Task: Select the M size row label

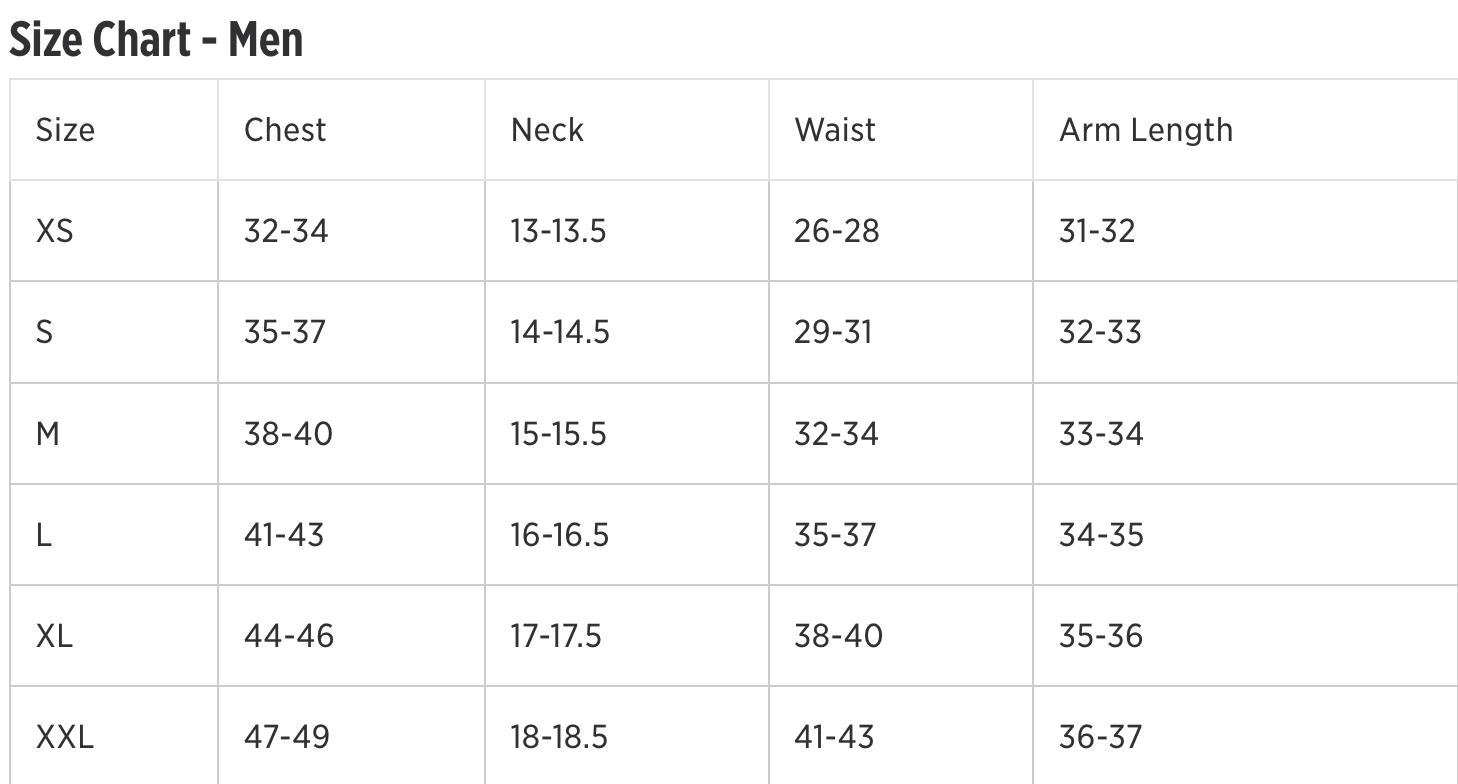Action: [47, 434]
